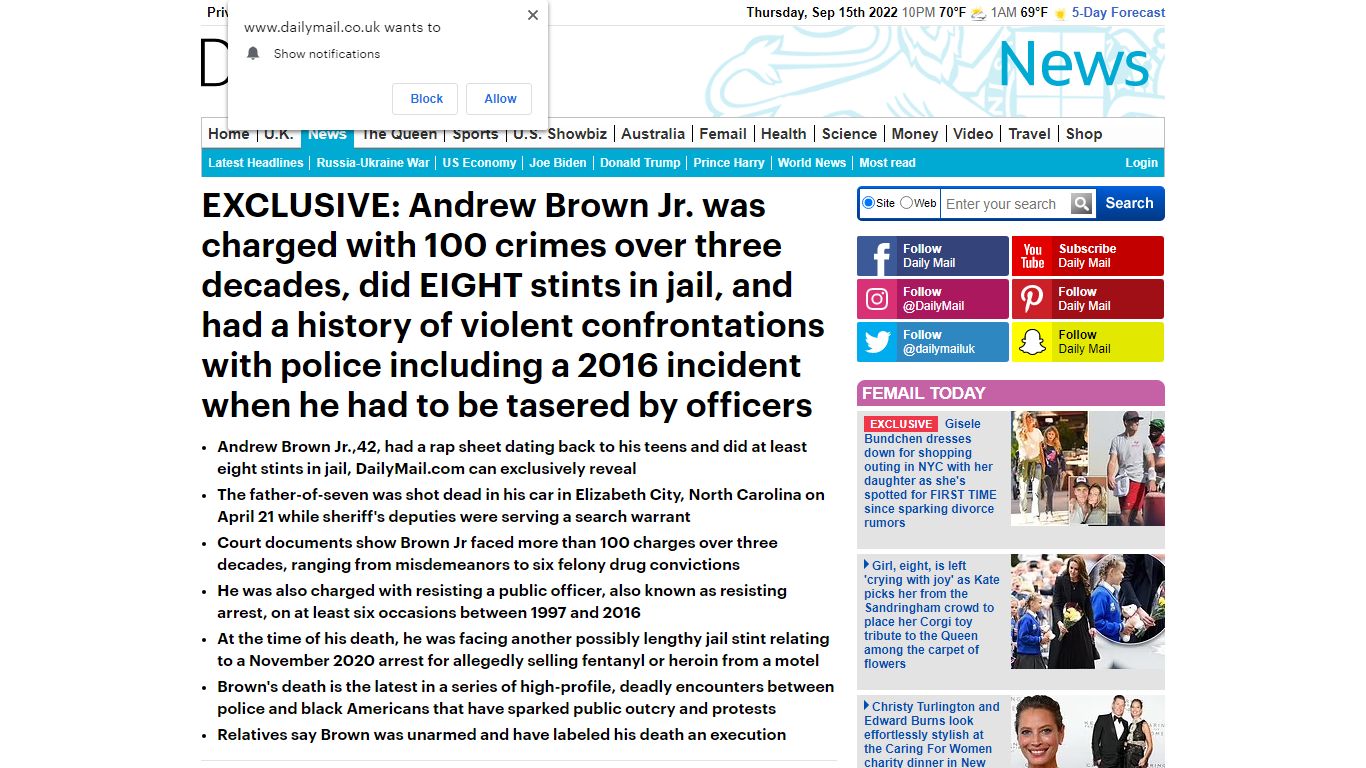Open the Video section tab
Screen dimensions: 1366x768
pos(973,134)
